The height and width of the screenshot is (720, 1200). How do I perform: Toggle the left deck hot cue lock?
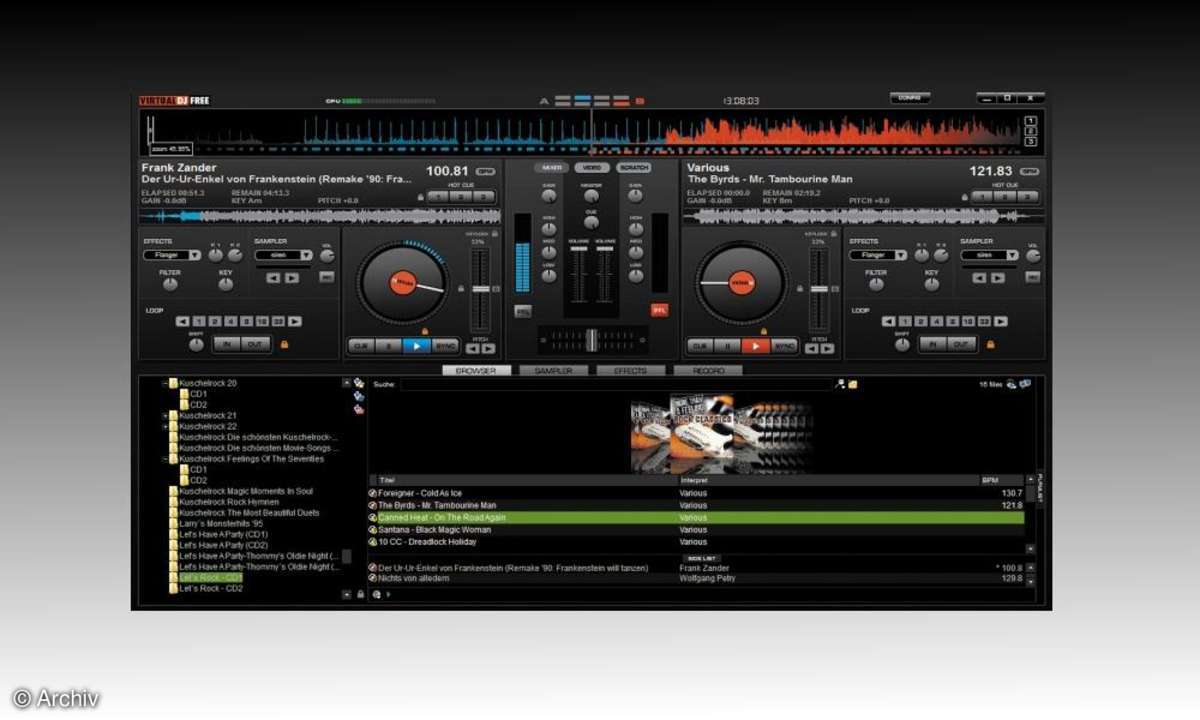coord(420,197)
